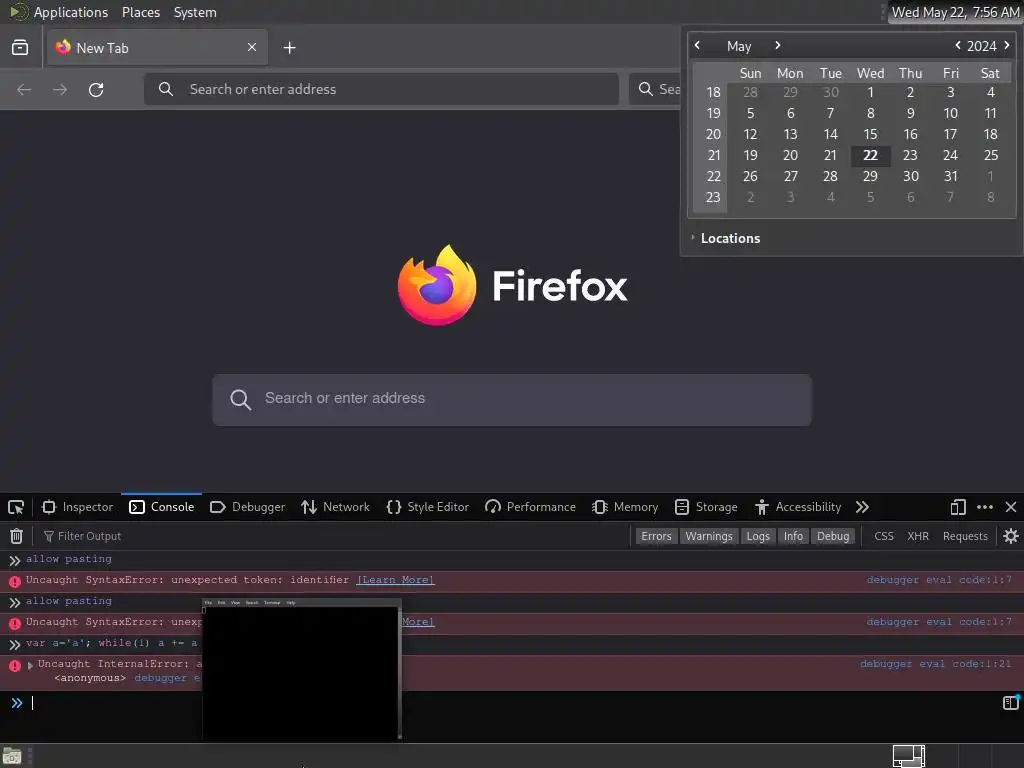The height and width of the screenshot is (768, 1024).
Task: Open the Places menu
Action: tap(140, 12)
